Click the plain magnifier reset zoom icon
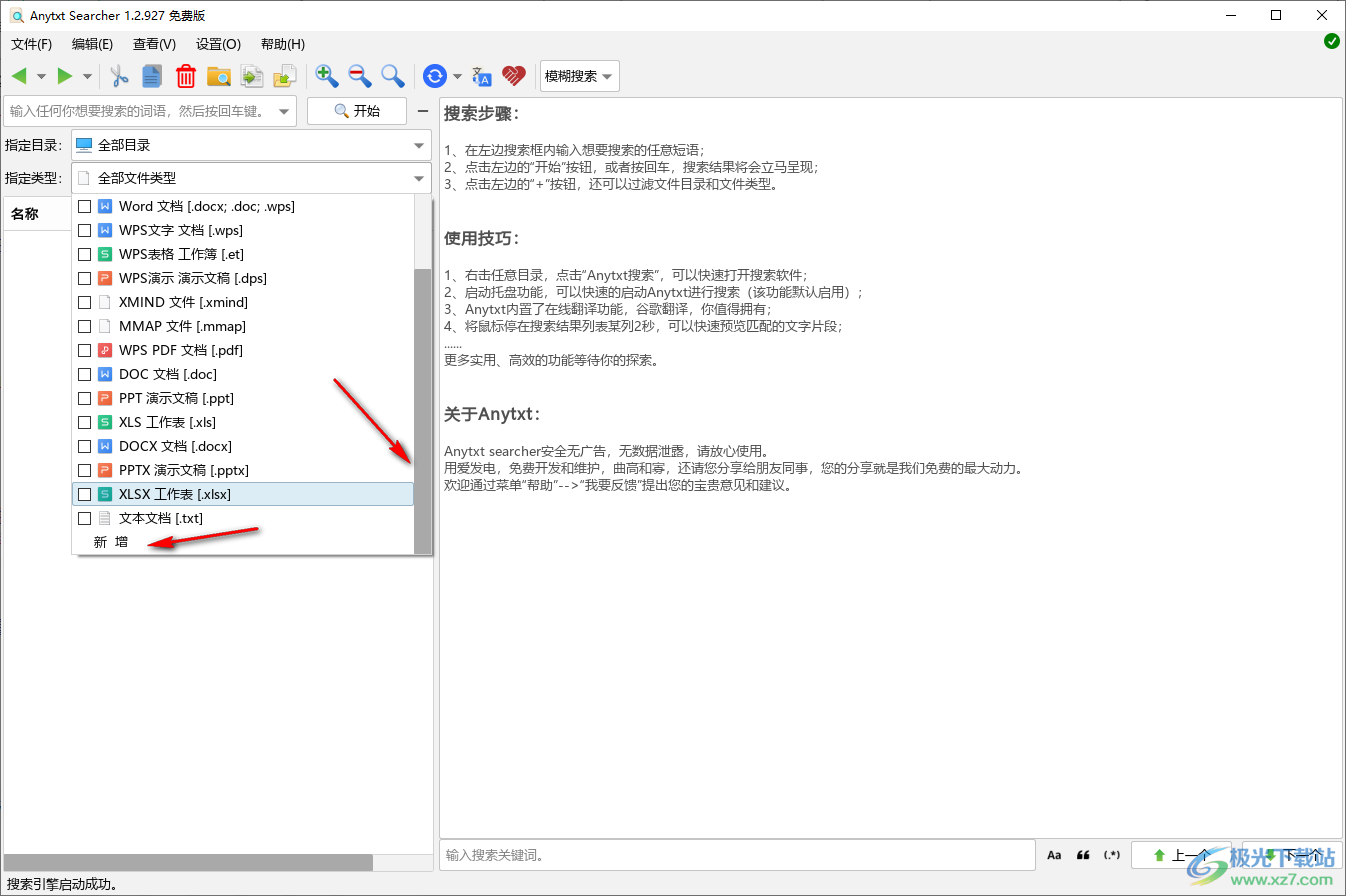 pyautogui.click(x=393, y=76)
